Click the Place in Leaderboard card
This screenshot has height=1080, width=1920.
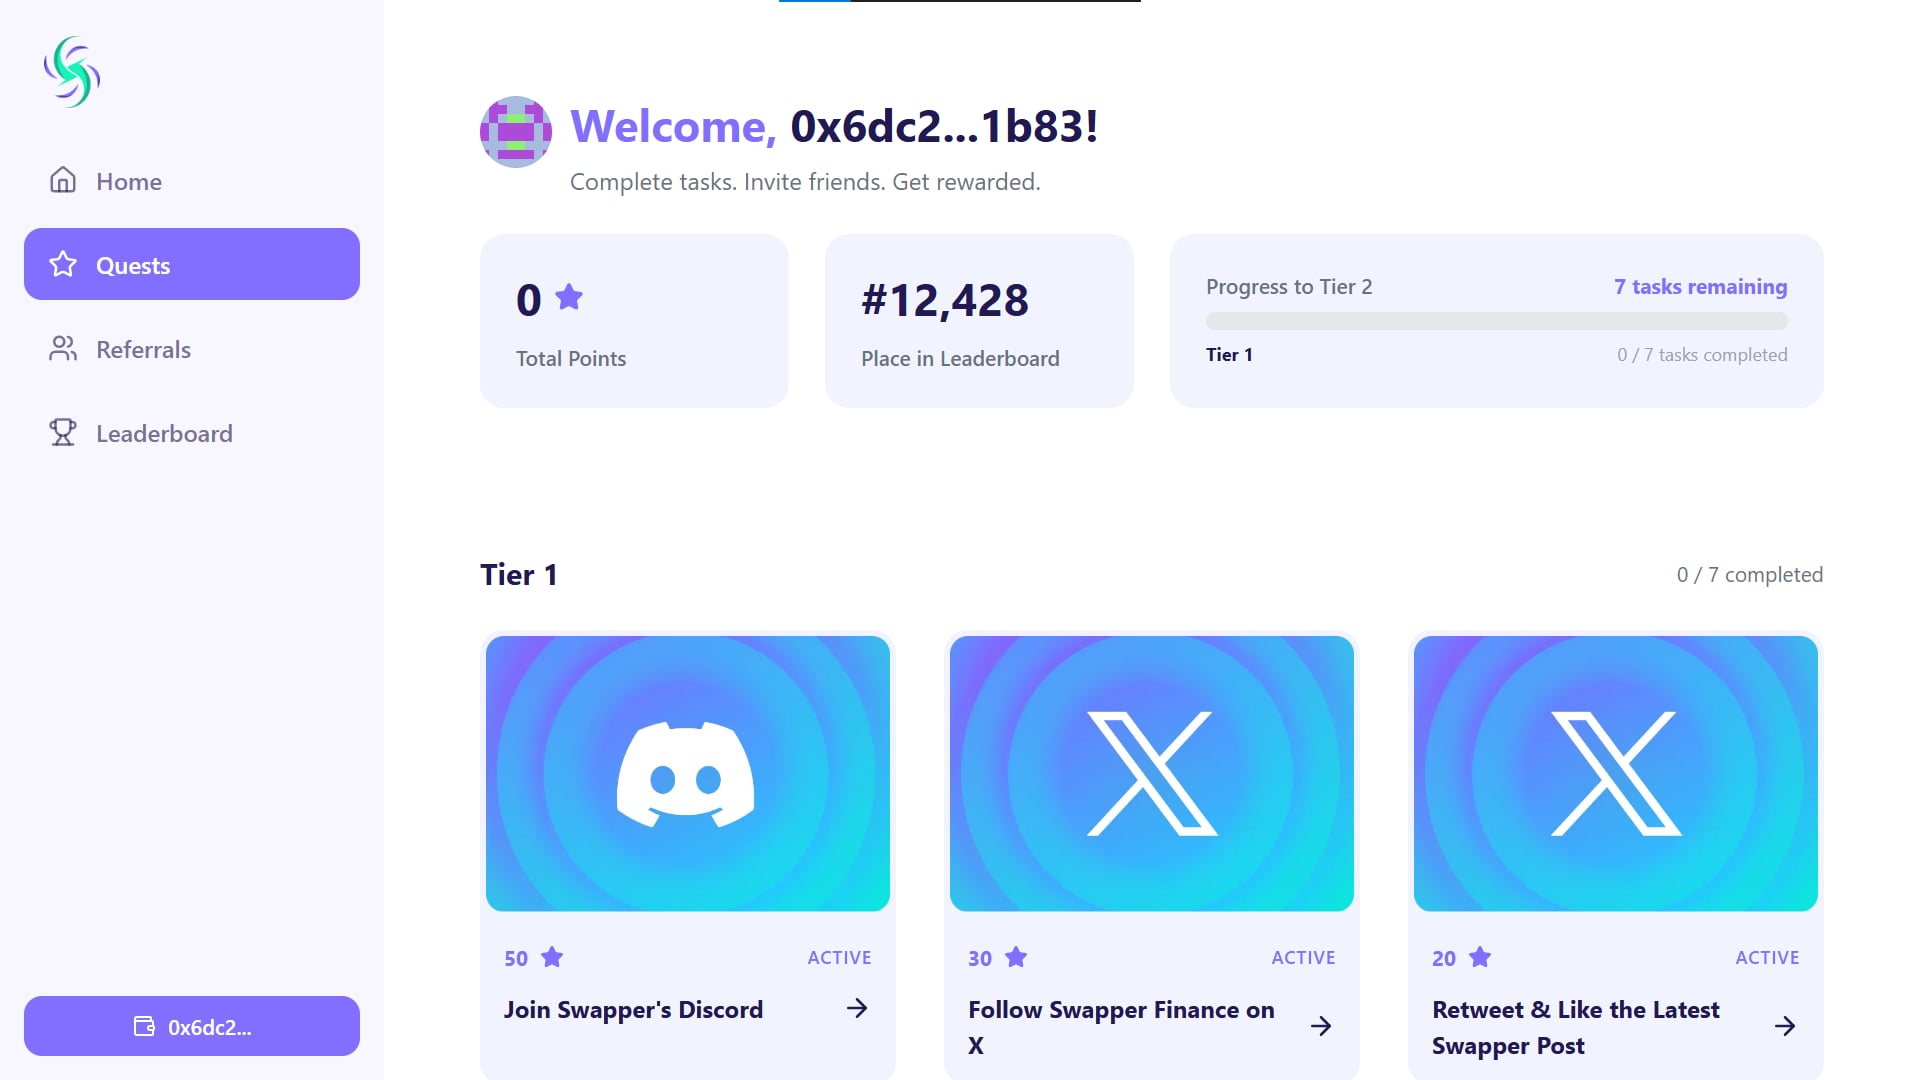pyautogui.click(x=979, y=321)
